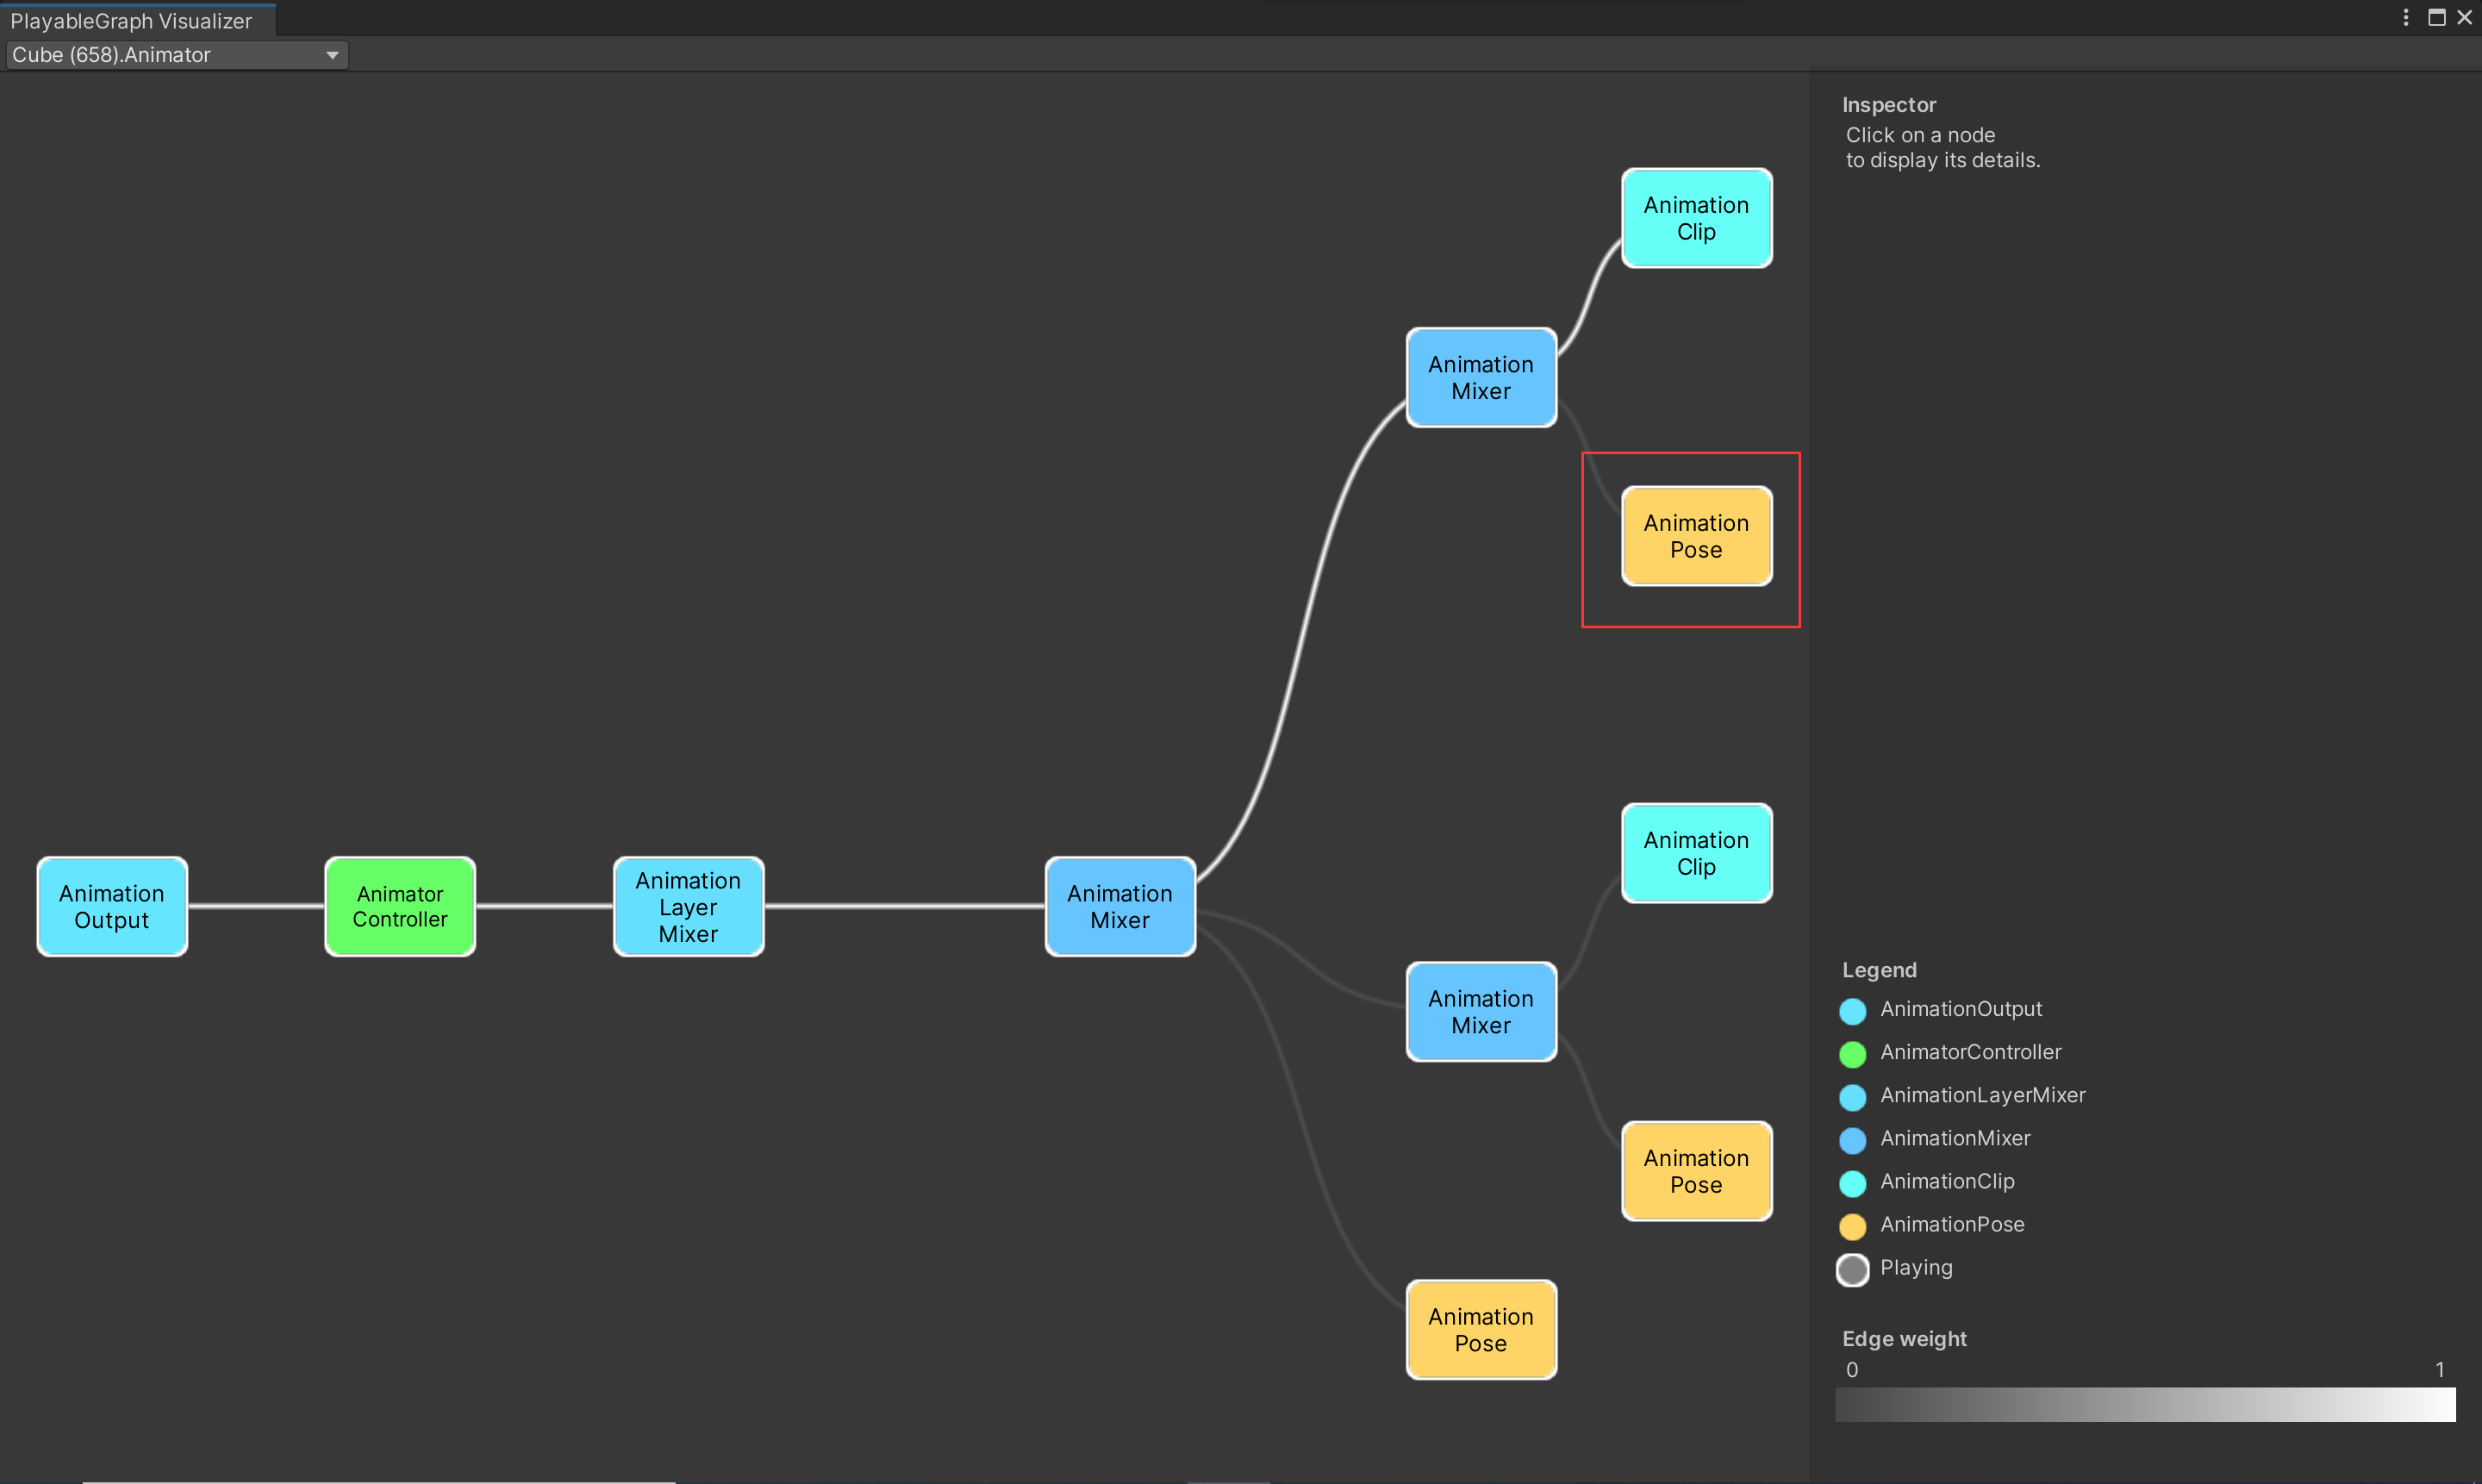This screenshot has width=2482, height=1484.
Task: Click the AnimatorController green legend dot
Action: point(1853,1053)
